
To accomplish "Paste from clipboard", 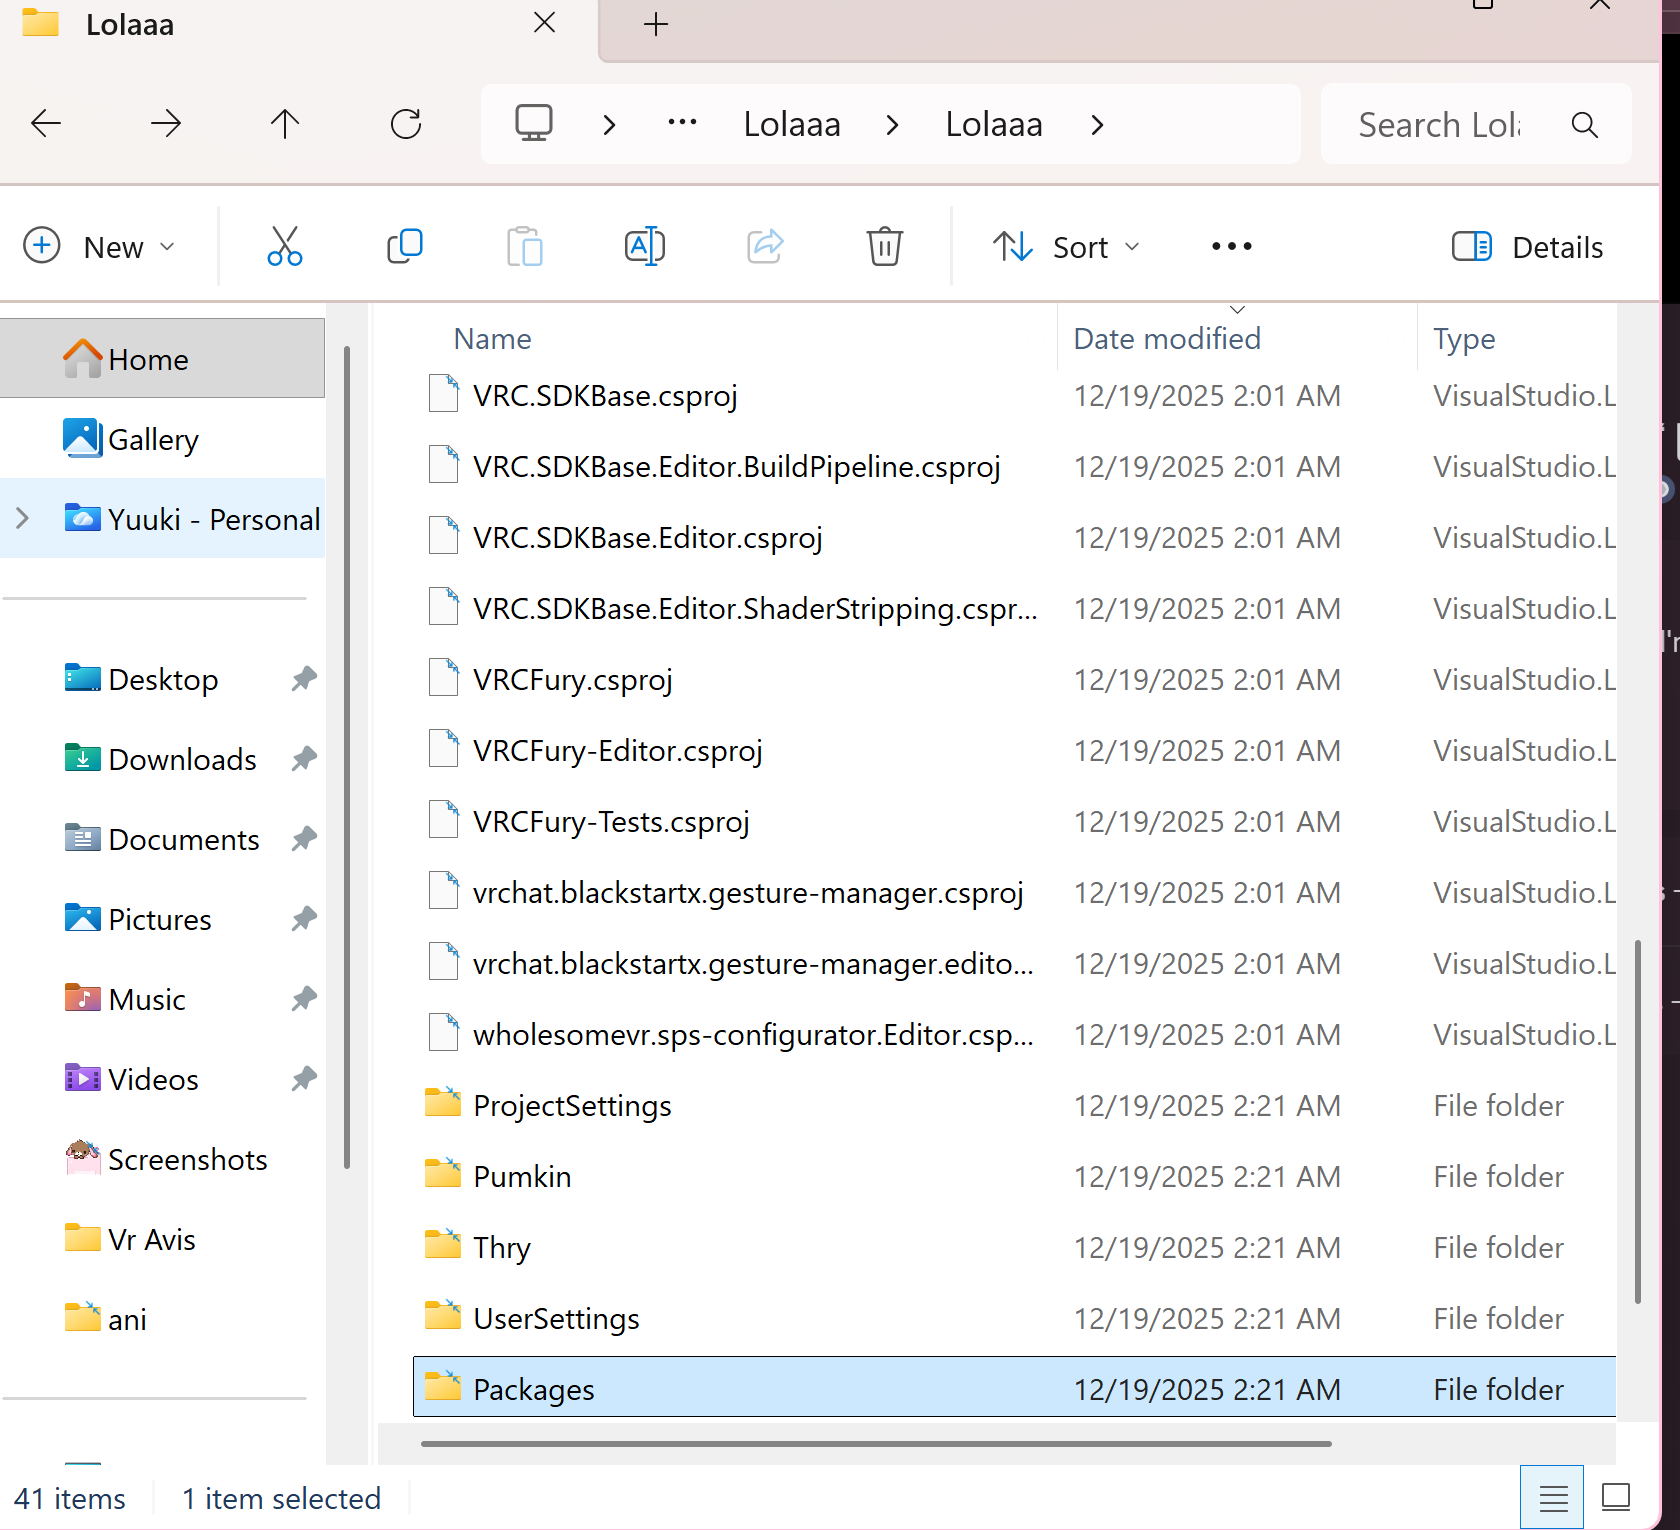I will pyautogui.click(x=525, y=246).
